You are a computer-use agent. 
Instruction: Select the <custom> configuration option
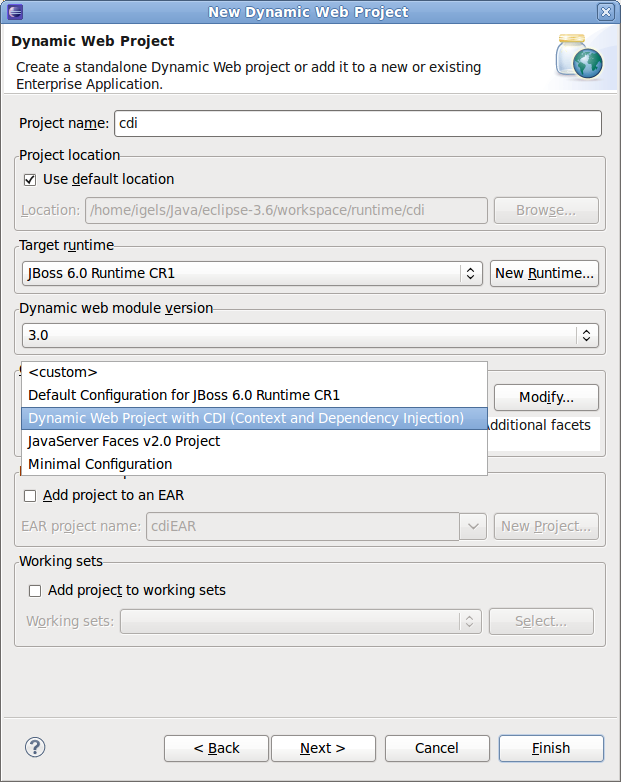[x=254, y=373]
